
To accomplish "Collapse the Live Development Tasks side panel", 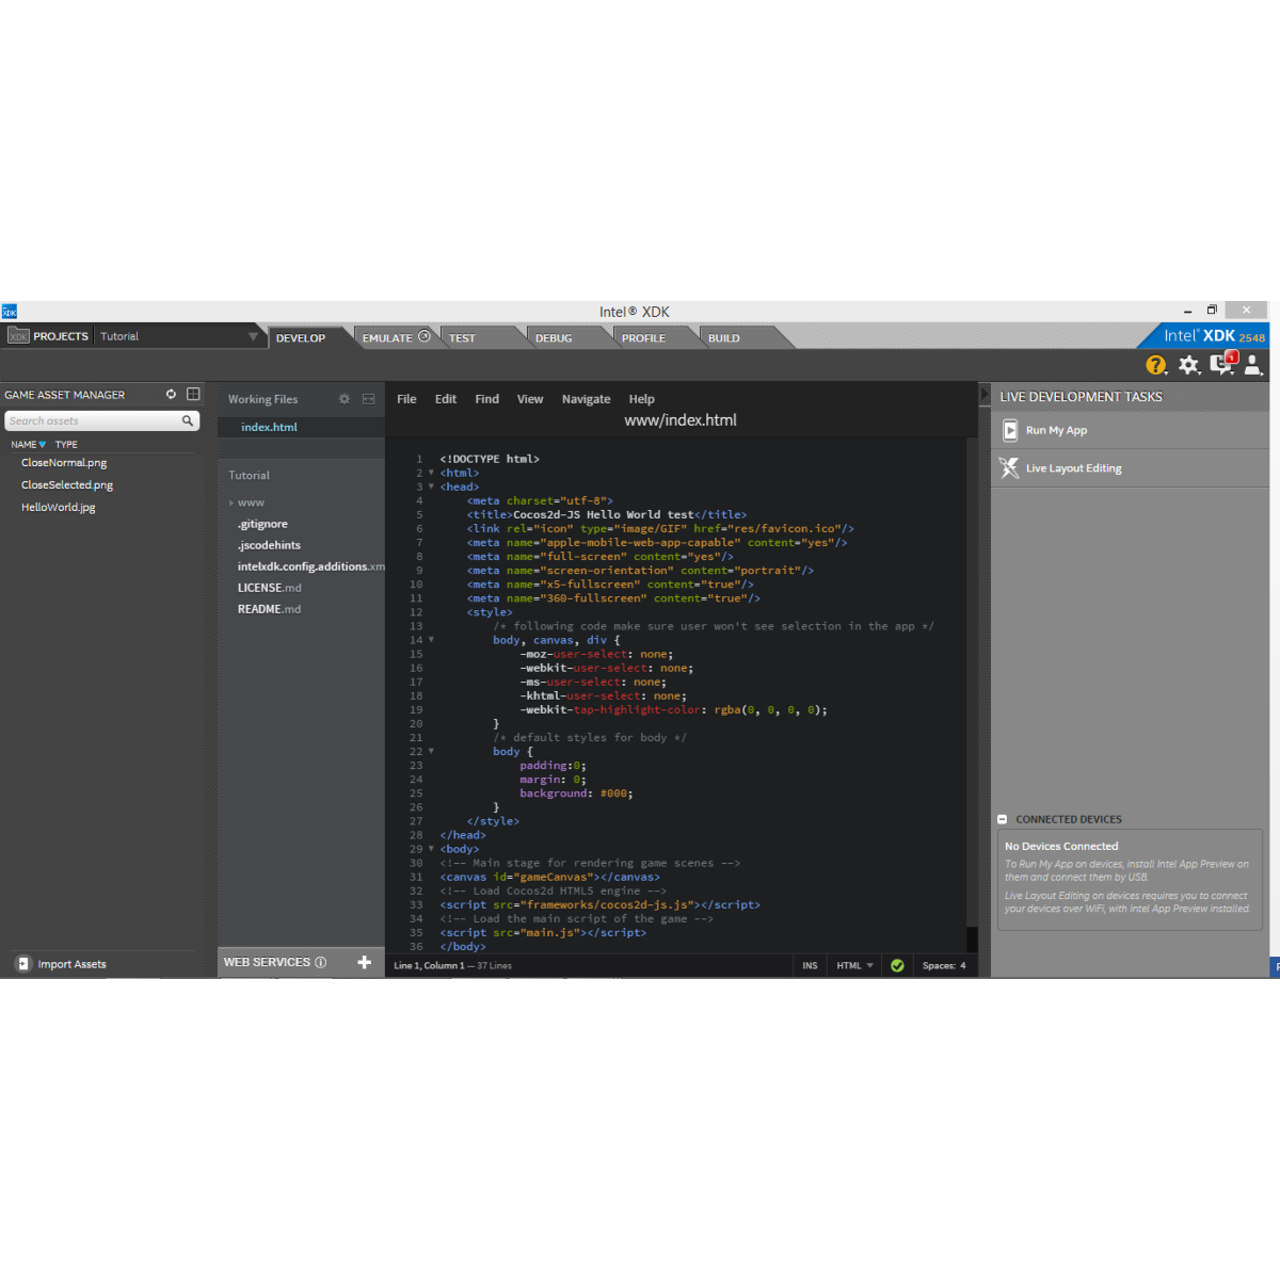I will tap(984, 395).
